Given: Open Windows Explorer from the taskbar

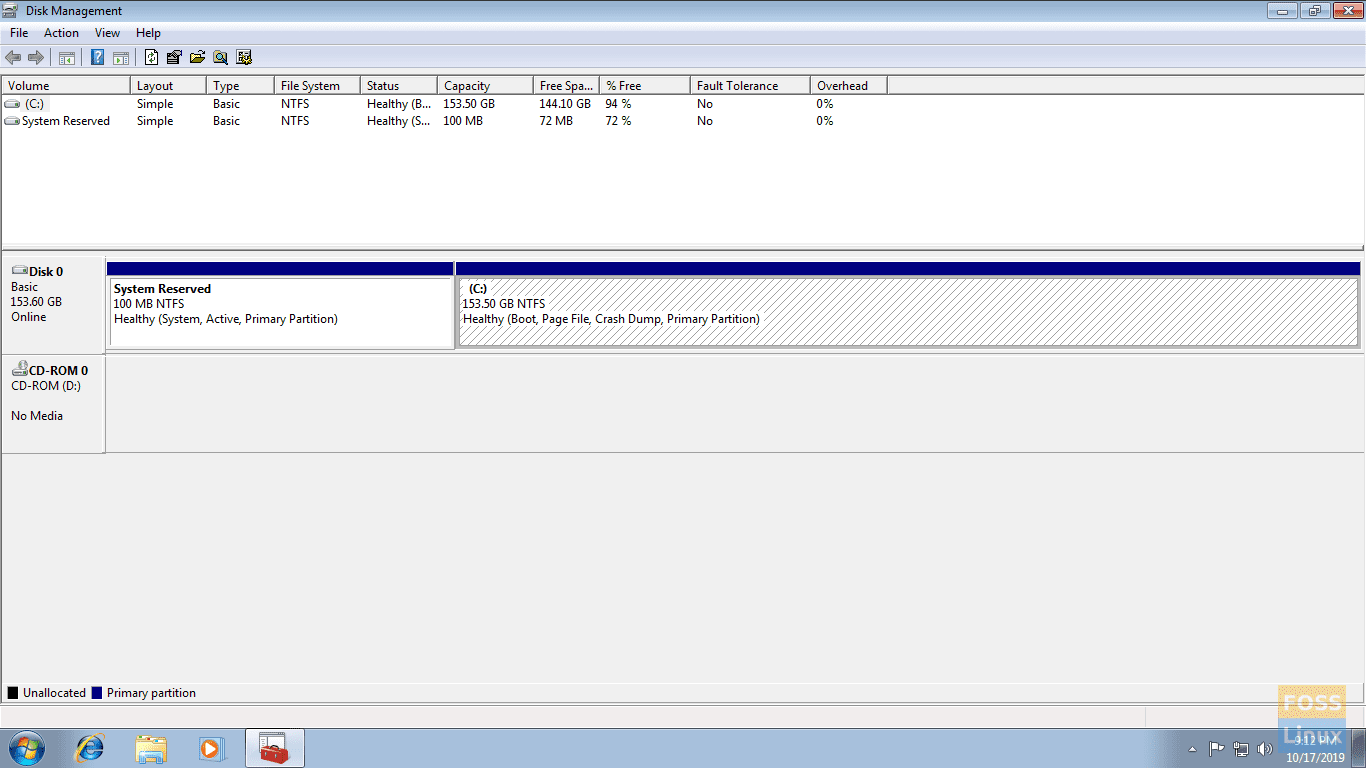Looking at the screenshot, I should point(151,747).
